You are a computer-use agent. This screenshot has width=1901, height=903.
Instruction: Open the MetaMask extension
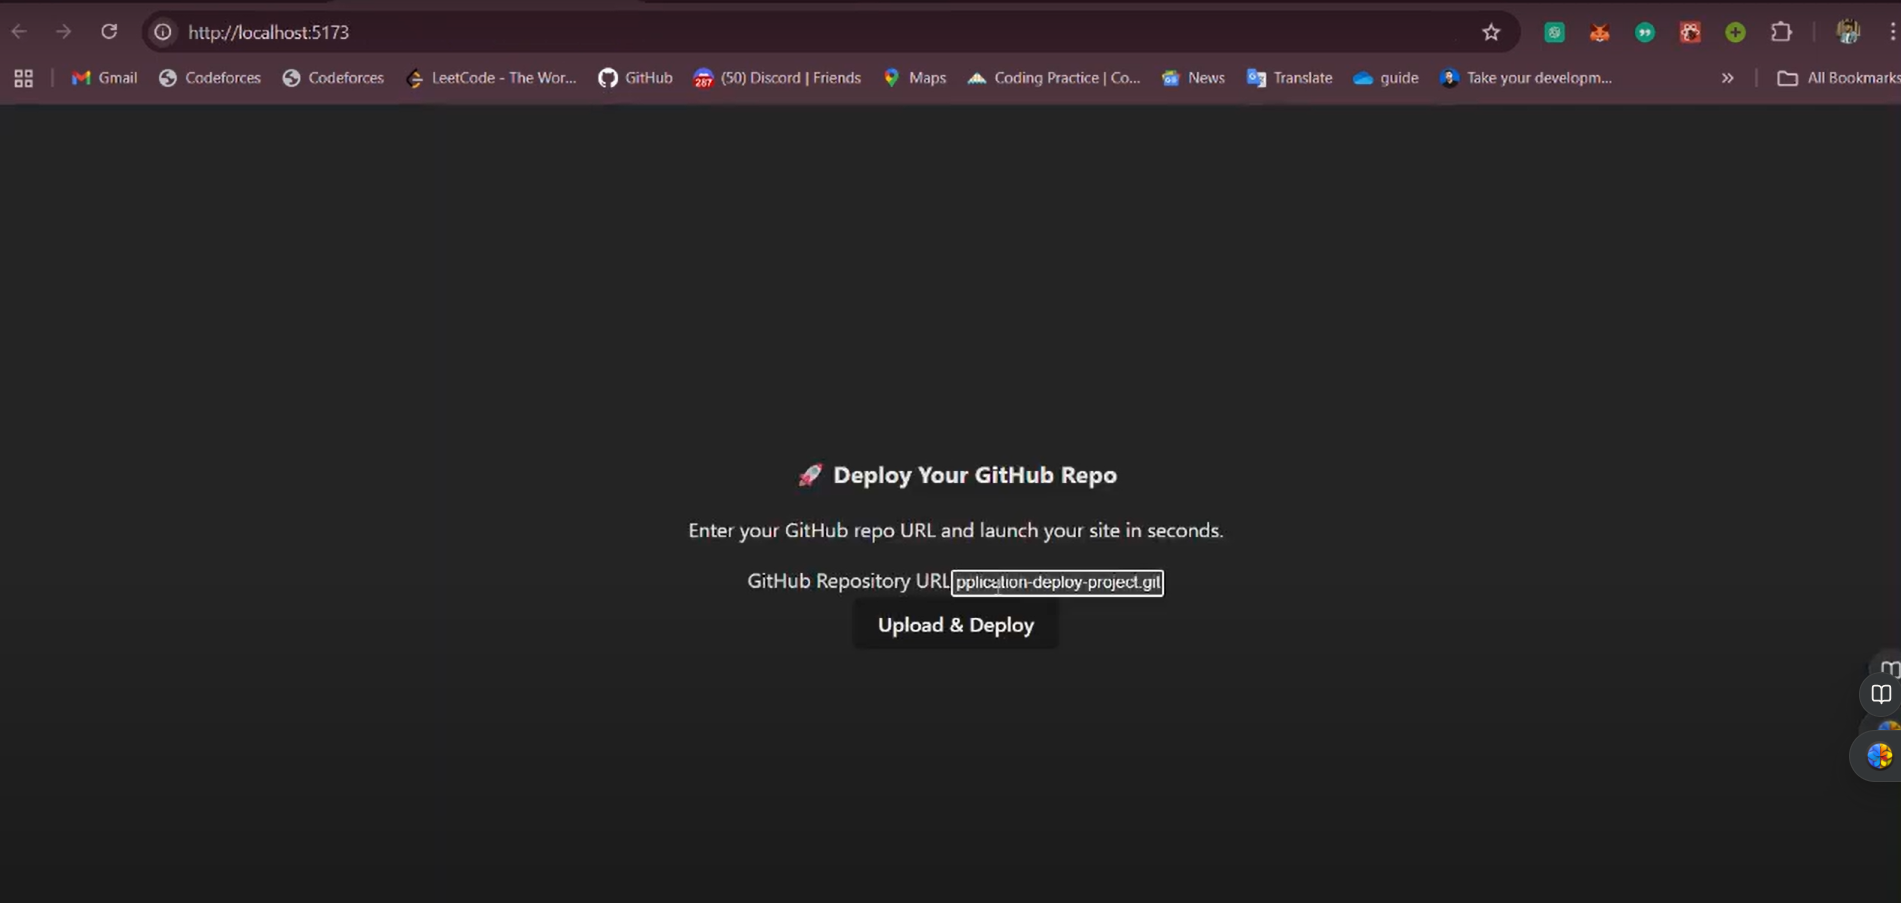tap(1599, 31)
